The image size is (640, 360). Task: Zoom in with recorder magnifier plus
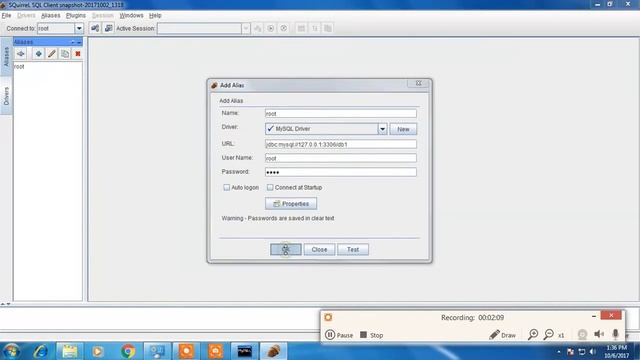tap(533, 335)
